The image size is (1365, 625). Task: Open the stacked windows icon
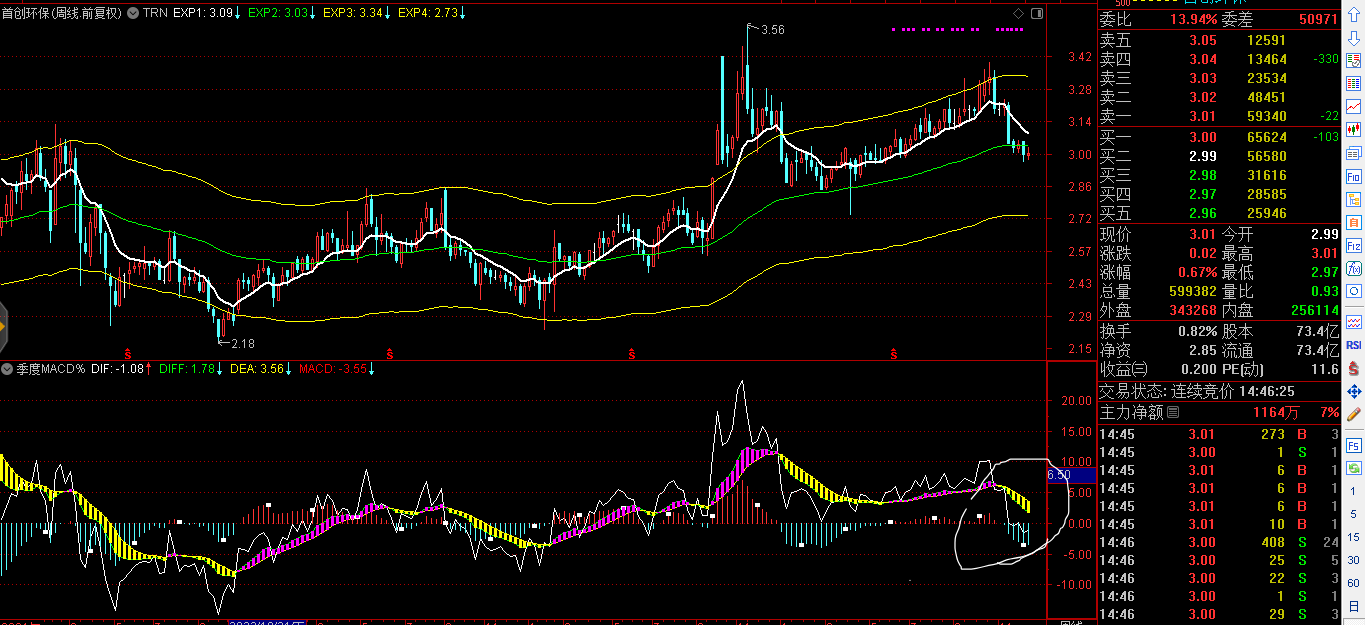1354,152
